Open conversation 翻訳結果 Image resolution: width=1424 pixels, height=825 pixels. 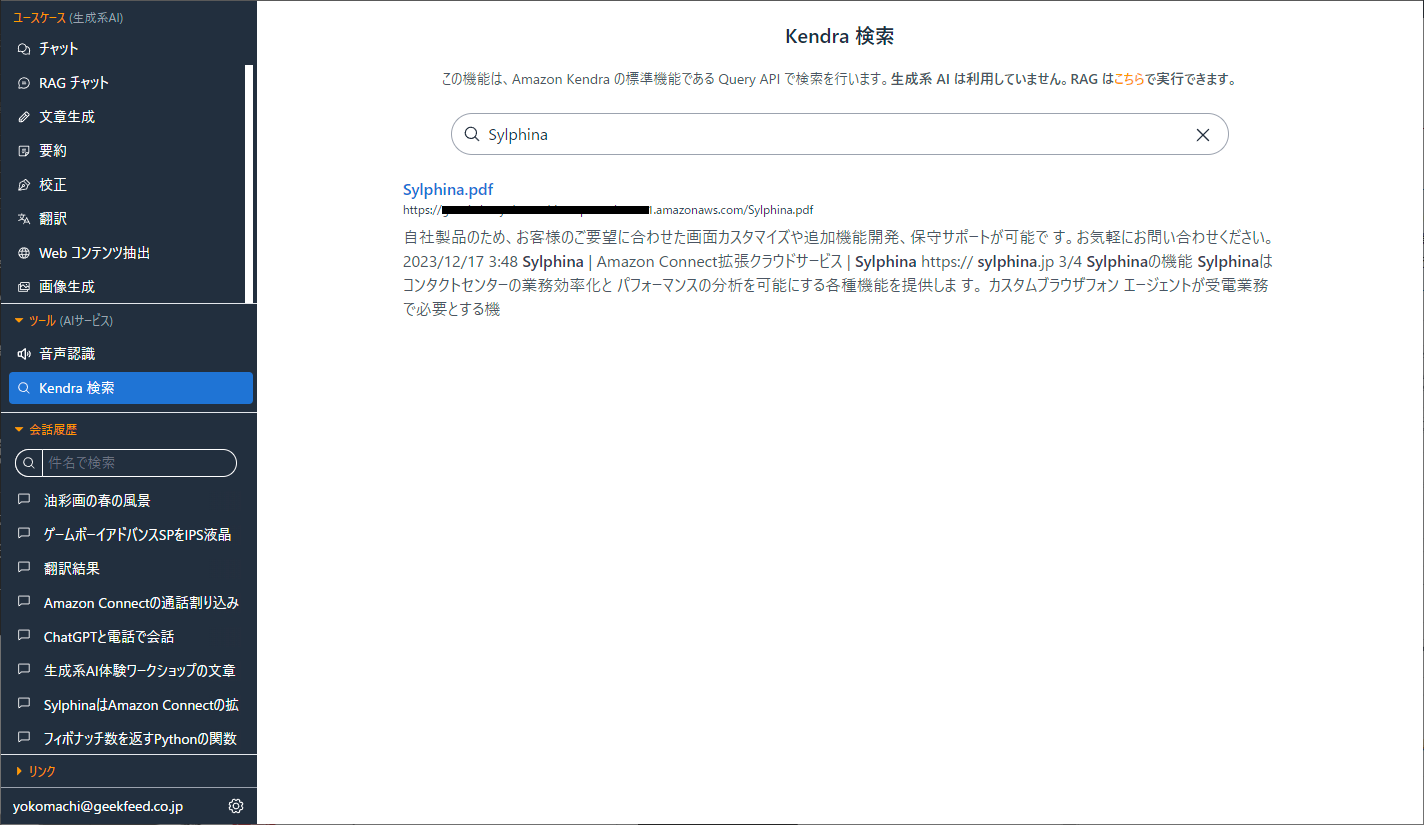[x=128, y=568]
